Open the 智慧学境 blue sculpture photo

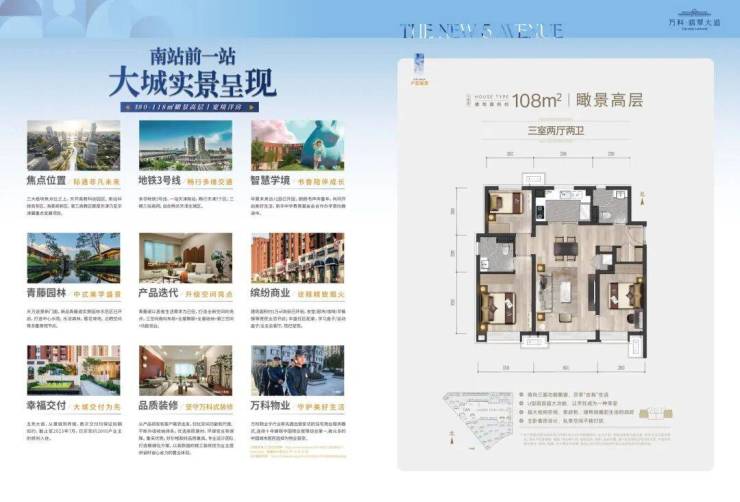tap(297, 145)
